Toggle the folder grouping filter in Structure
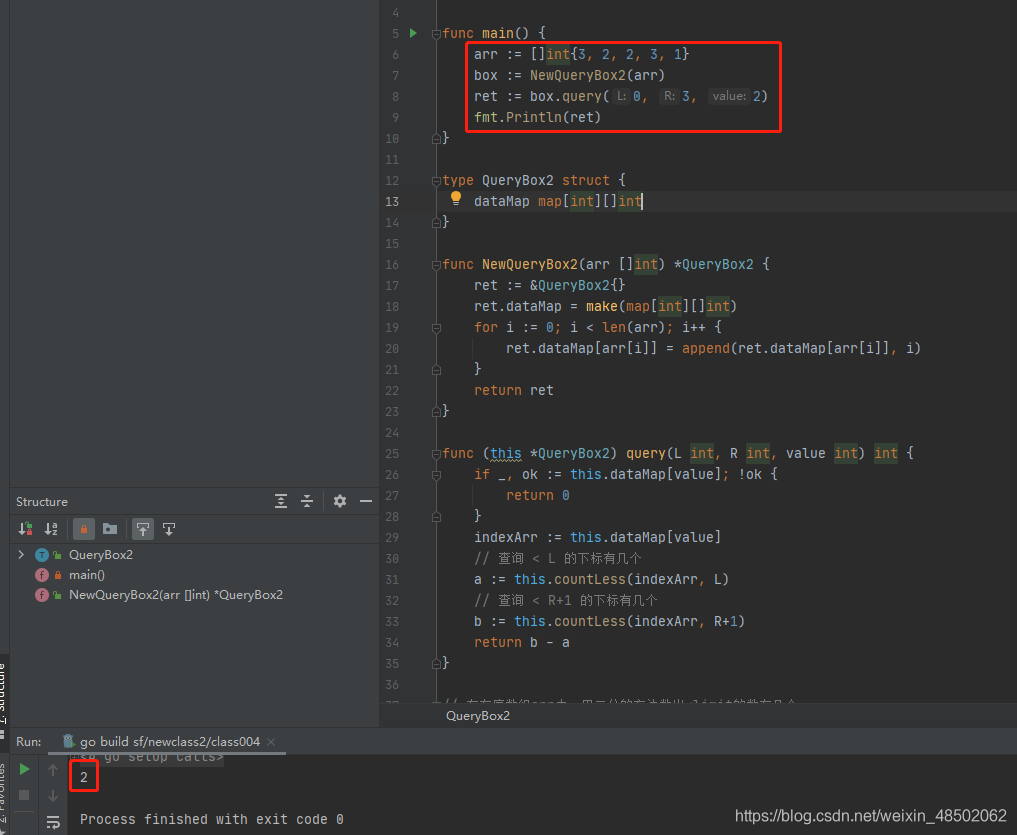 [110, 529]
